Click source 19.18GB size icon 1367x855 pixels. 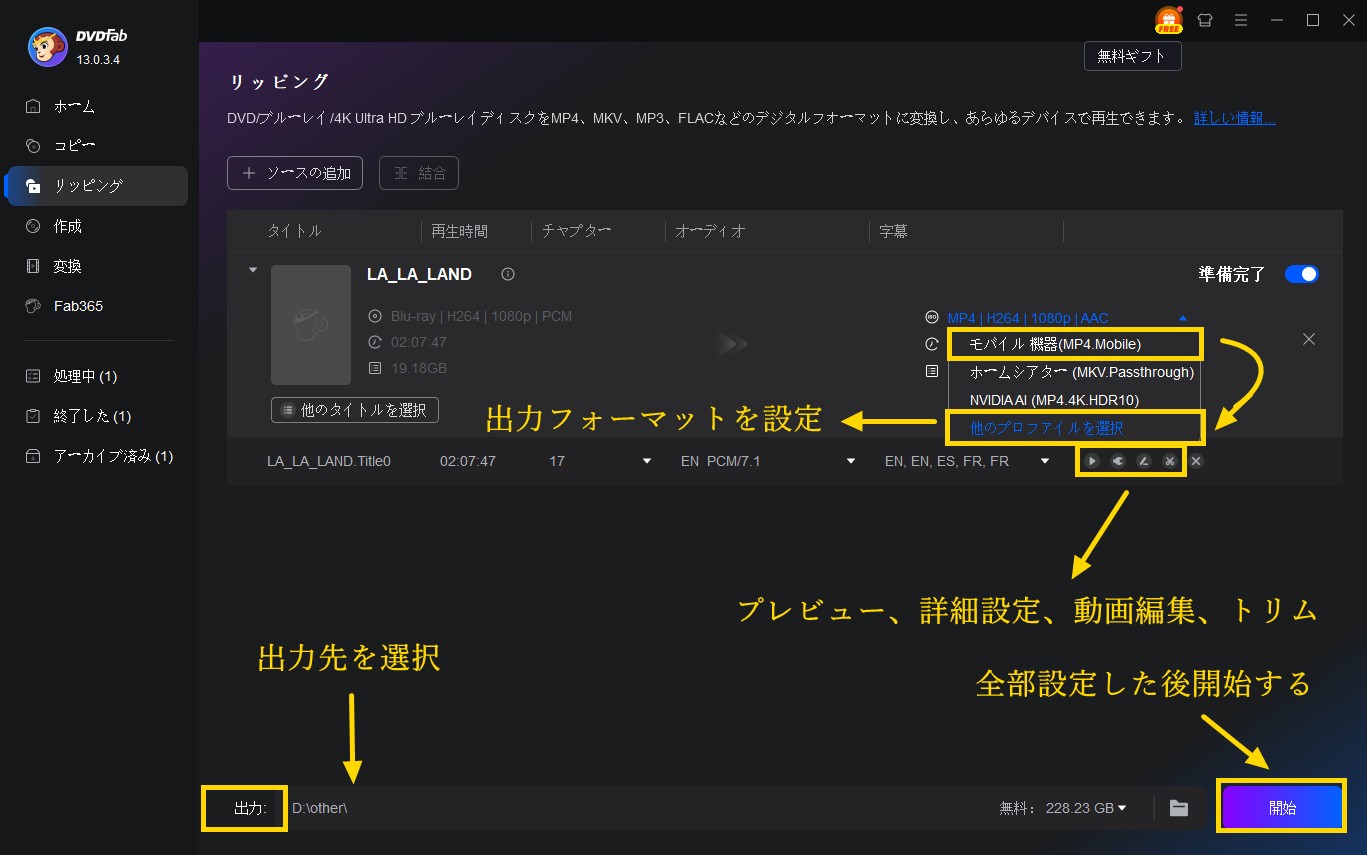tap(375, 368)
